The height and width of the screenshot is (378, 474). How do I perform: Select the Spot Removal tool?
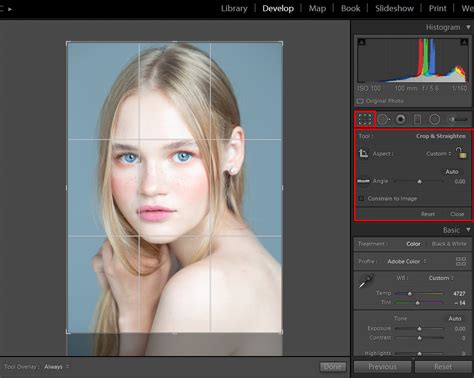tap(383, 119)
